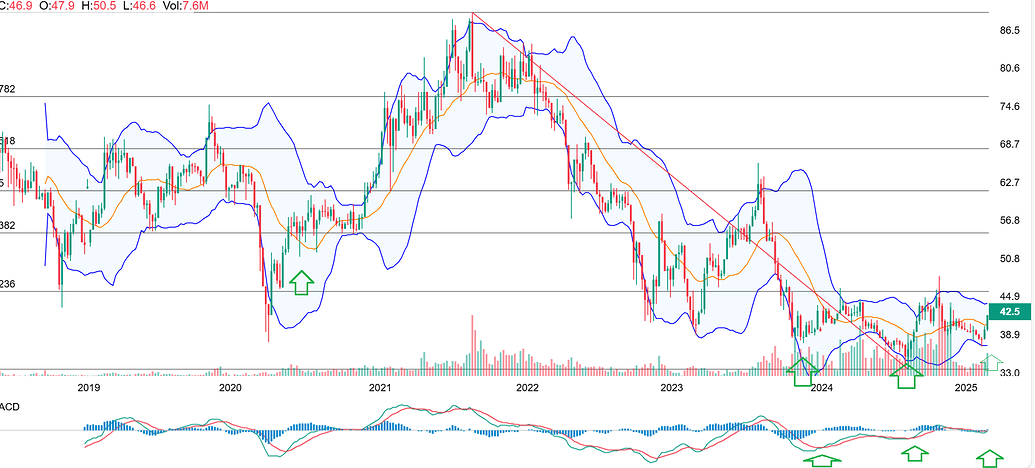Image resolution: width=1035 pixels, height=468 pixels.
Task: Click the 782 Fibonacci level label
Action: coord(7,89)
